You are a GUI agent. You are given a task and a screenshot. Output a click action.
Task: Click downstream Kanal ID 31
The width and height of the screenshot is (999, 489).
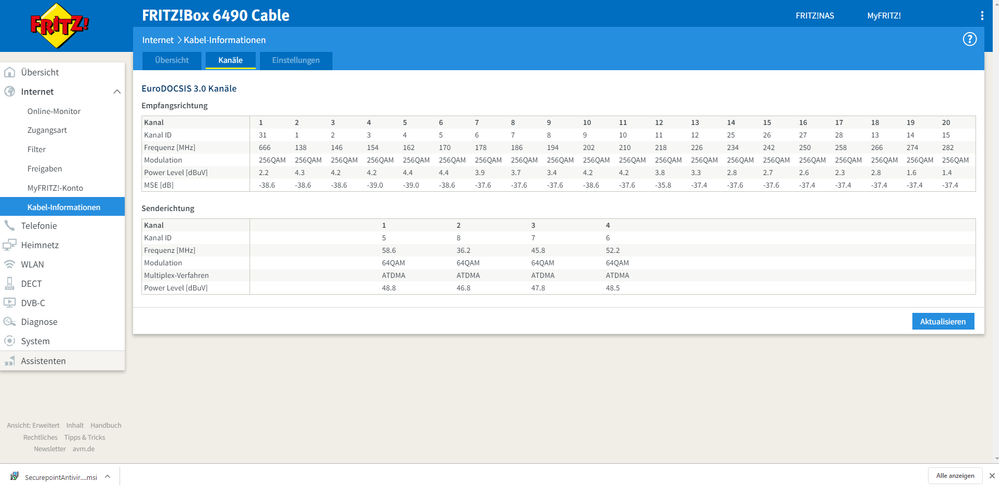pyautogui.click(x=262, y=134)
